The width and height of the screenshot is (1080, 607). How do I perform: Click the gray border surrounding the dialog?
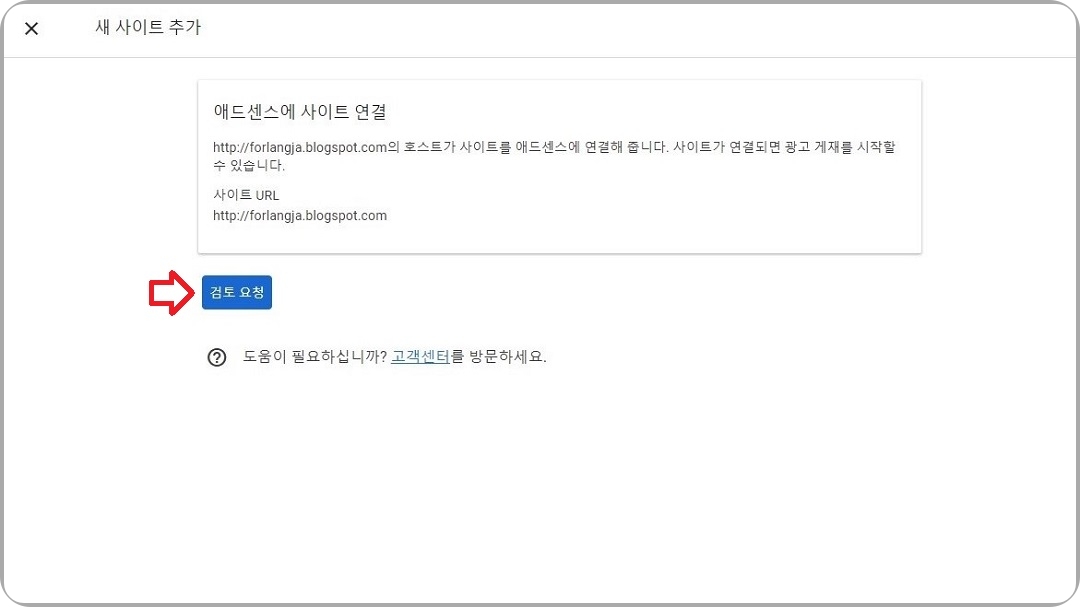540,602
